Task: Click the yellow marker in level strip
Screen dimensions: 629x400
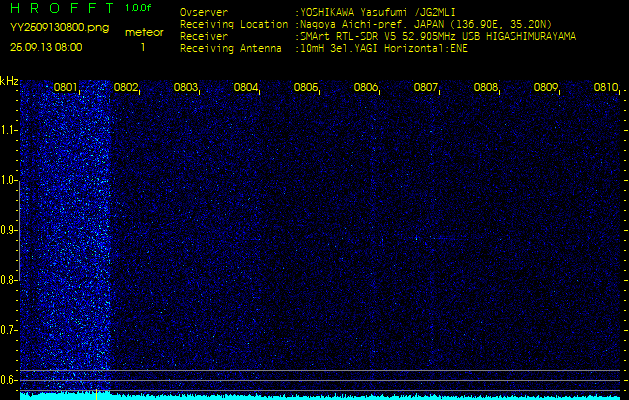Action: point(96,394)
